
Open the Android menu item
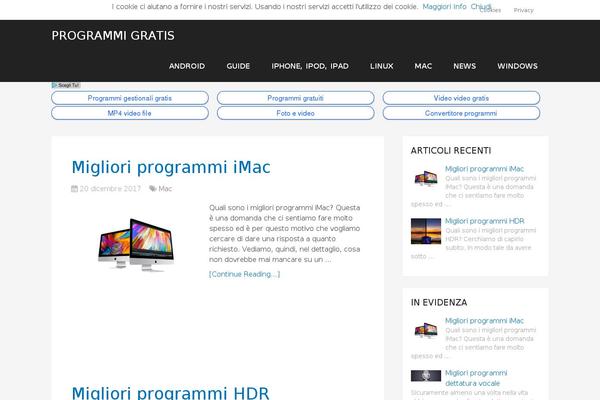coord(187,66)
